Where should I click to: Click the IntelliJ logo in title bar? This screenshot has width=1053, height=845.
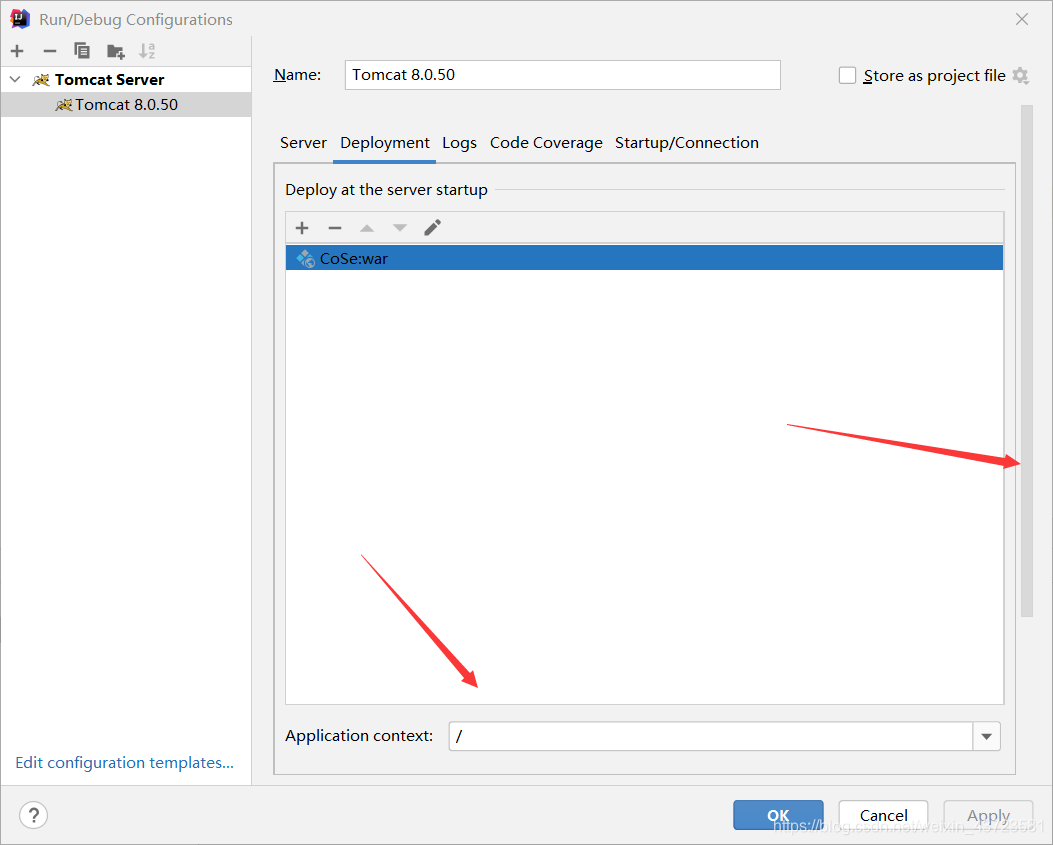click(x=20, y=19)
